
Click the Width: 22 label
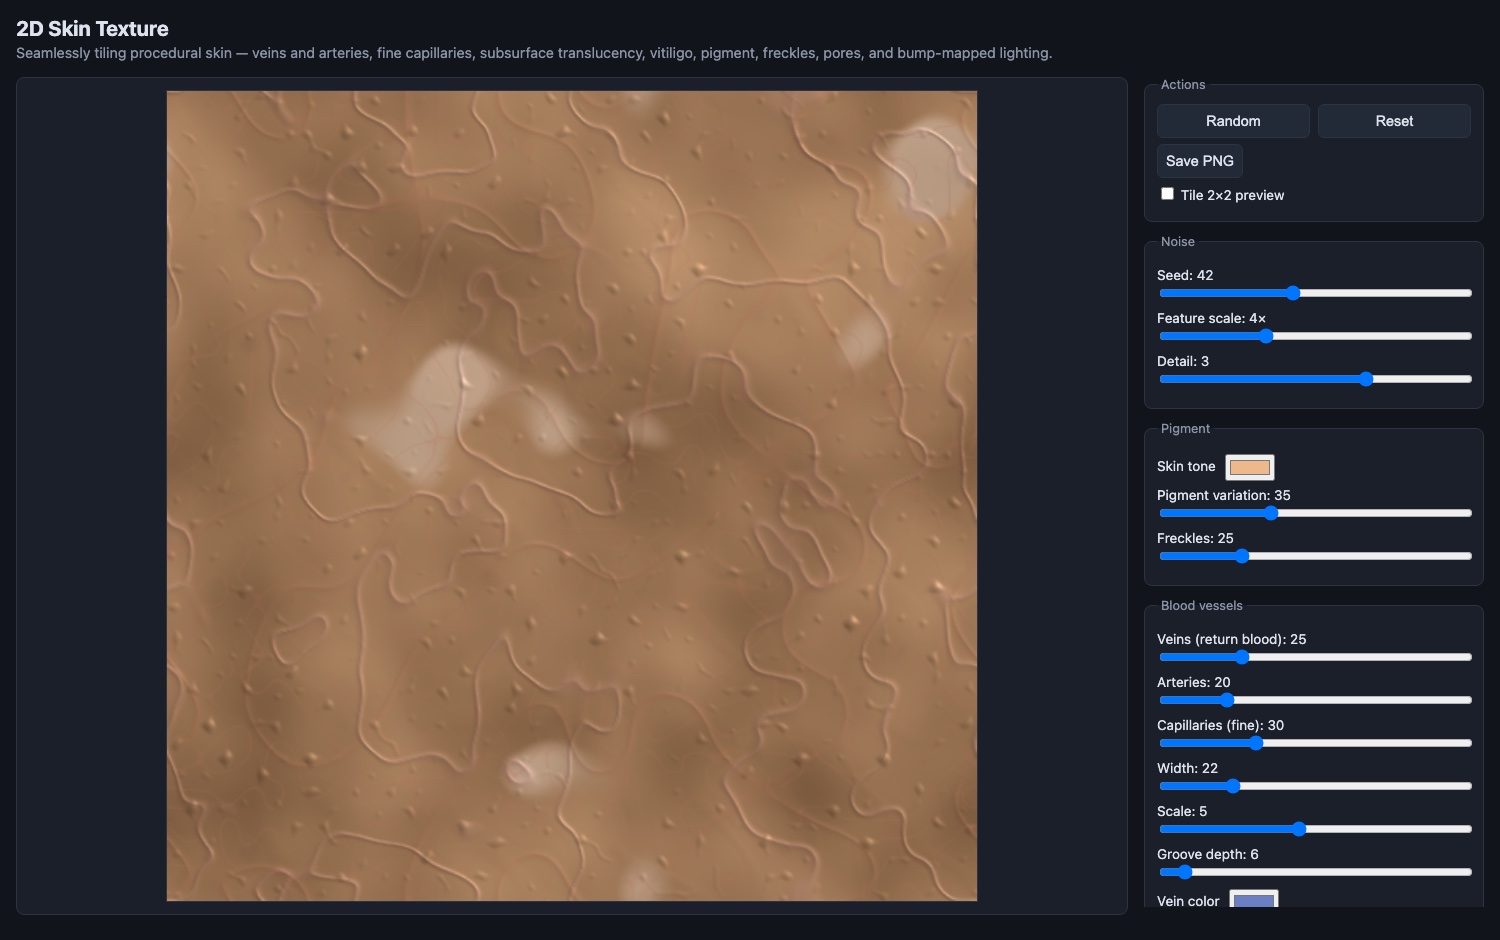point(1187,768)
